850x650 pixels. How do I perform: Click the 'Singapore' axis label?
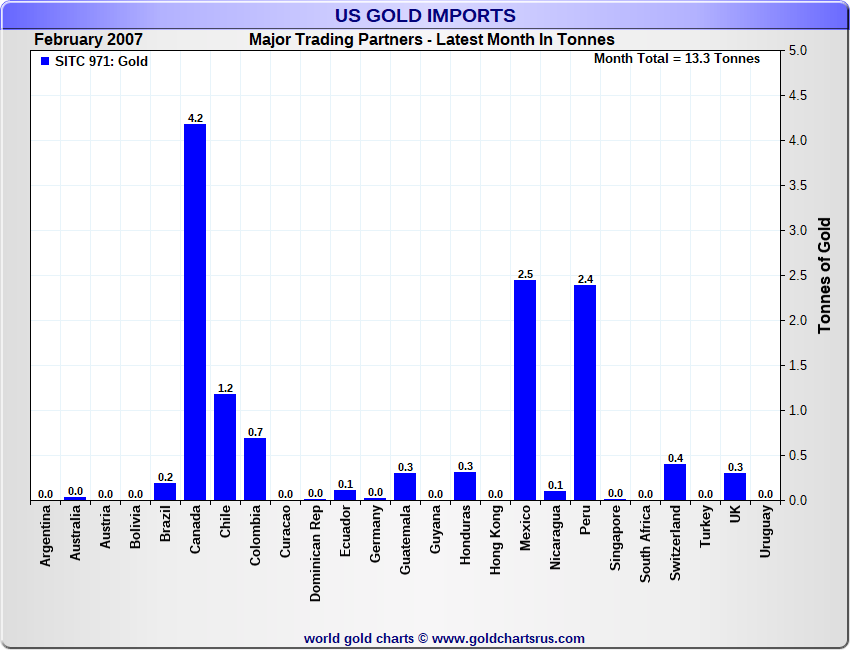pos(615,538)
